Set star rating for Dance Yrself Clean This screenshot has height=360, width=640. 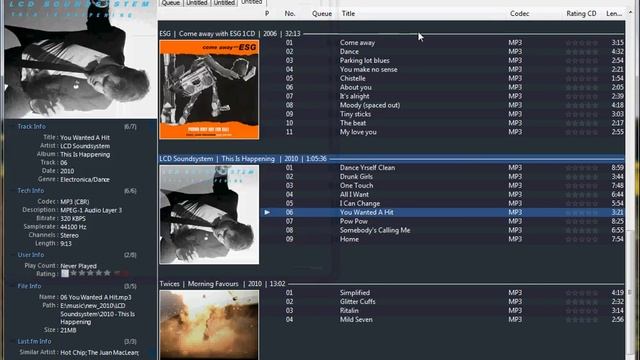coord(582,167)
